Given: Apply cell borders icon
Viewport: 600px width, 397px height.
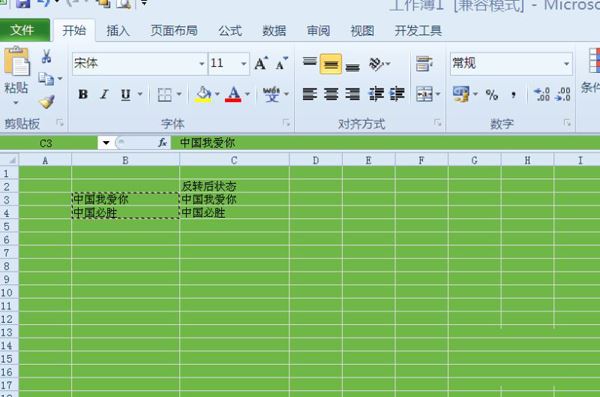Looking at the screenshot, I should pos(165,94).
